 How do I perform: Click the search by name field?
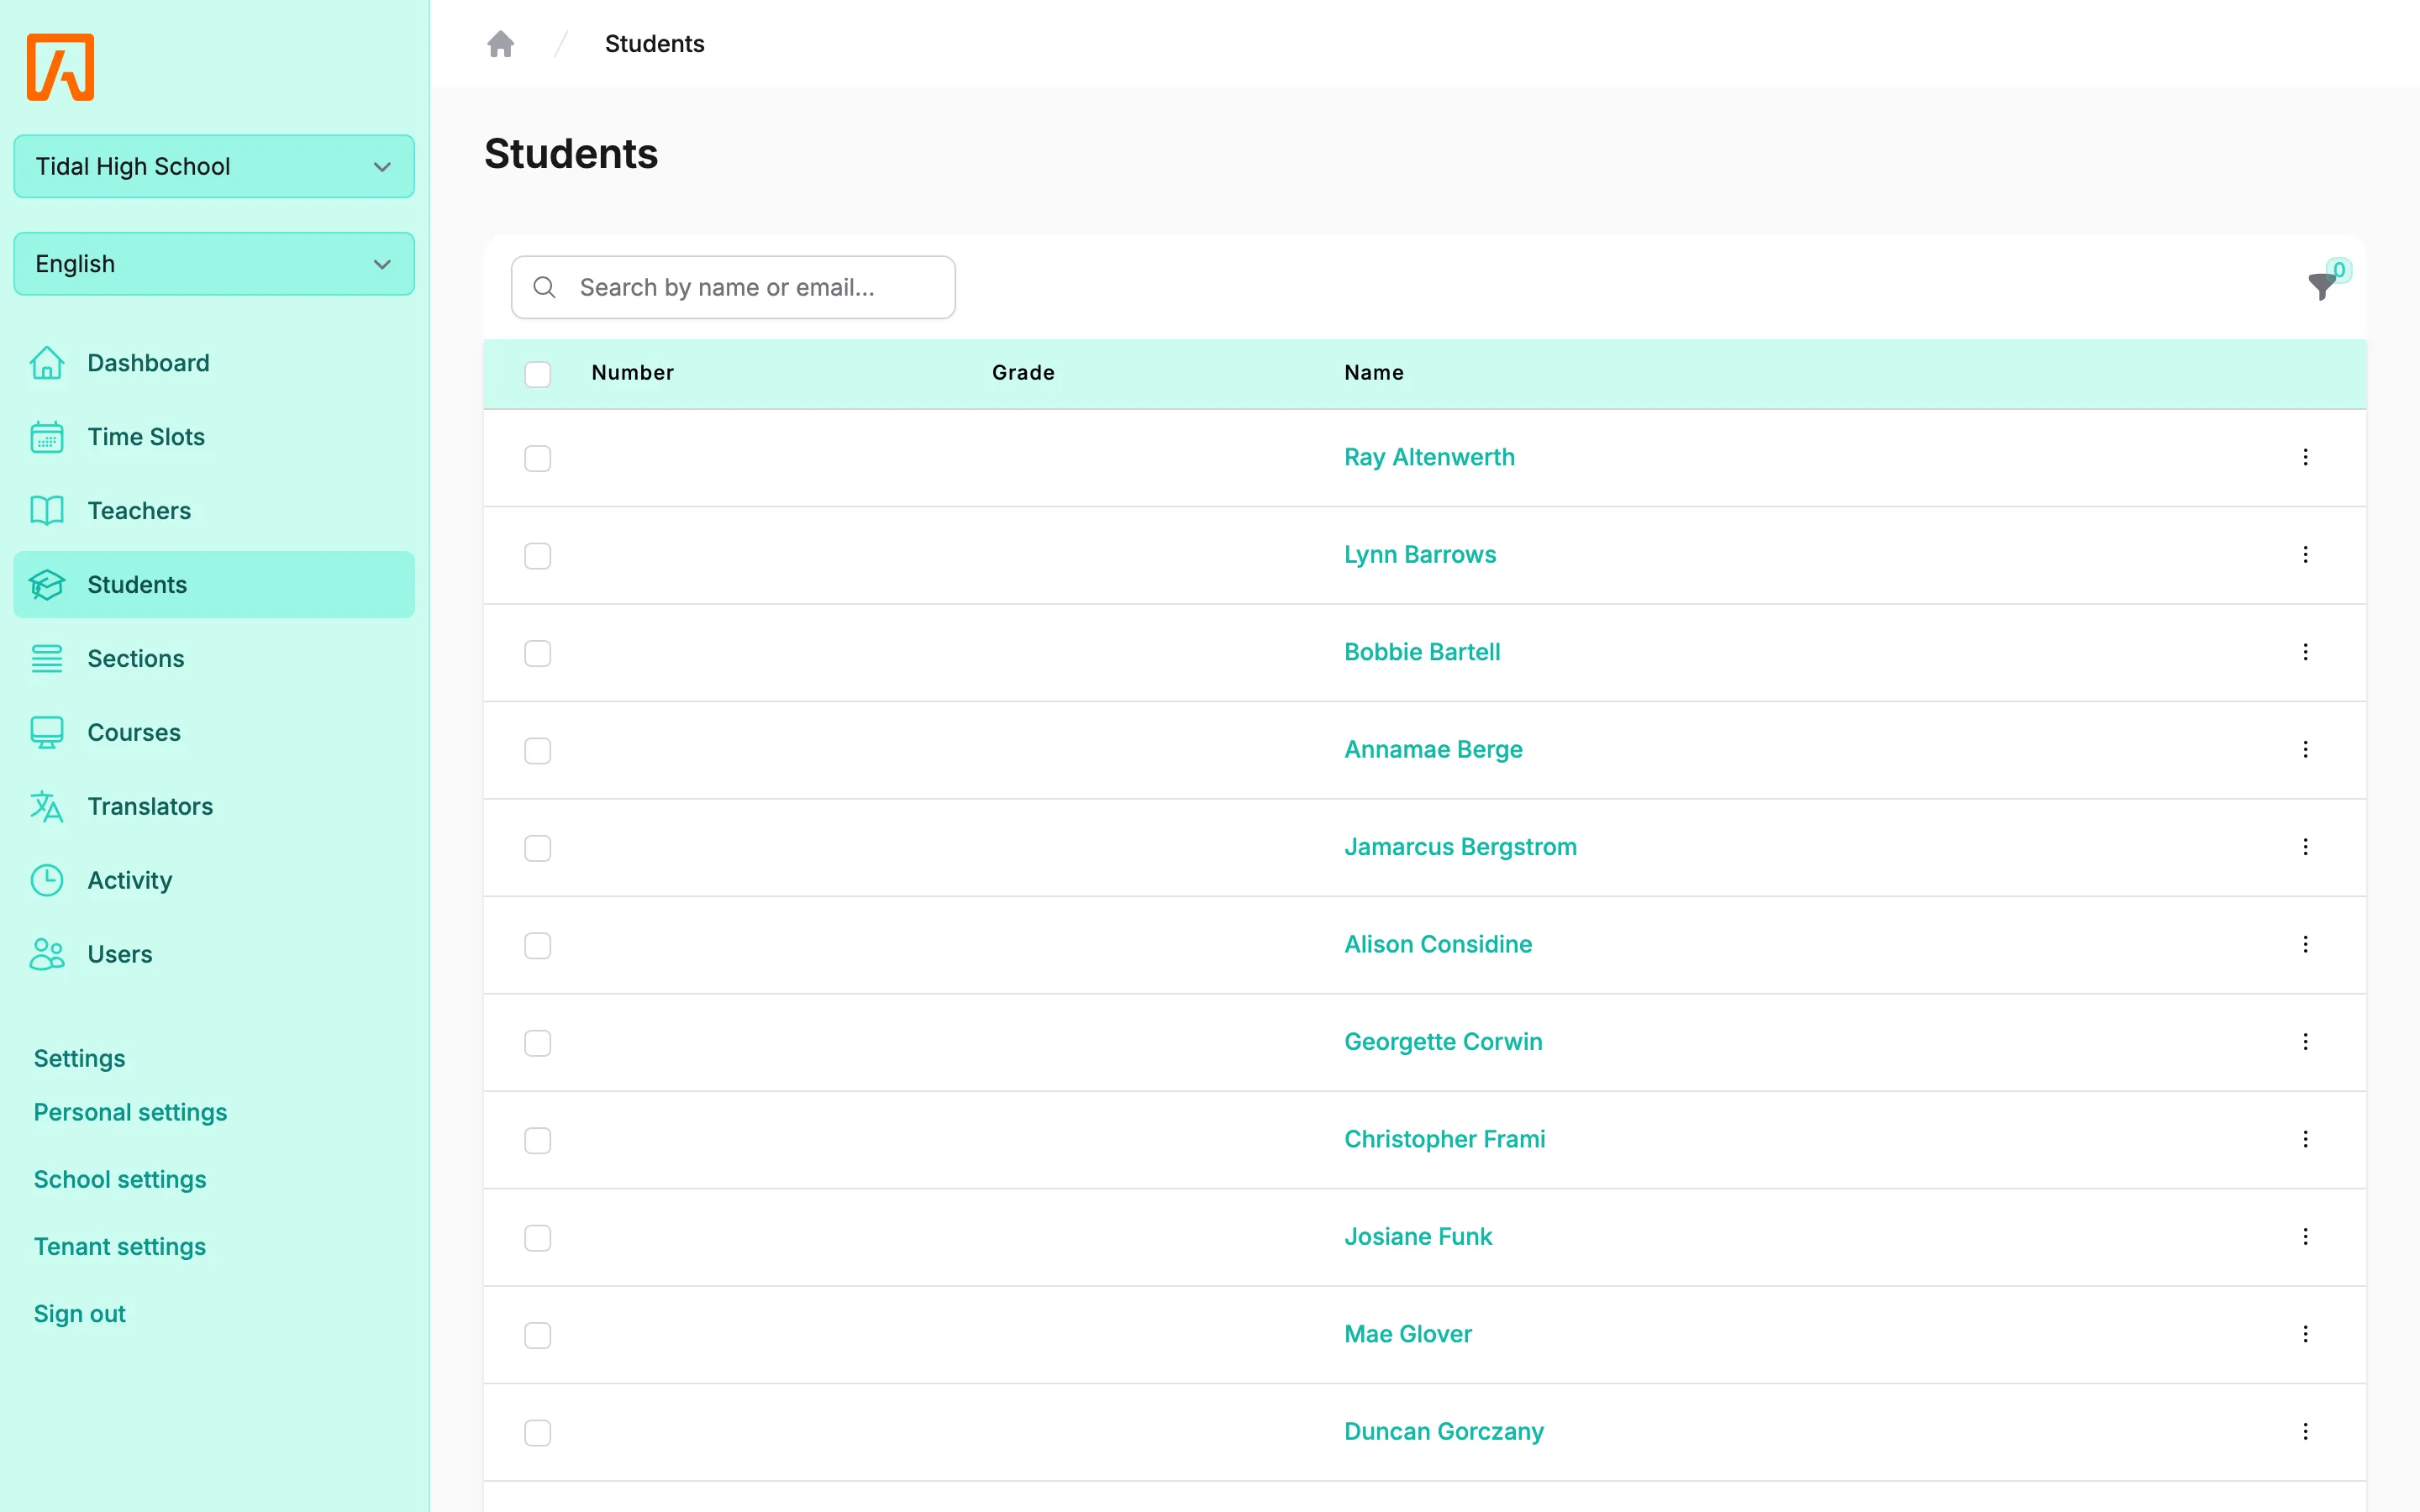[x=733, y=288]
